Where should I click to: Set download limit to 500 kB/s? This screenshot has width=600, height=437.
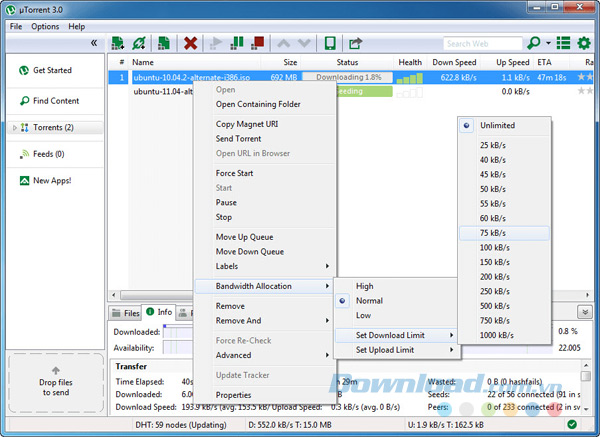pos(504,306)
